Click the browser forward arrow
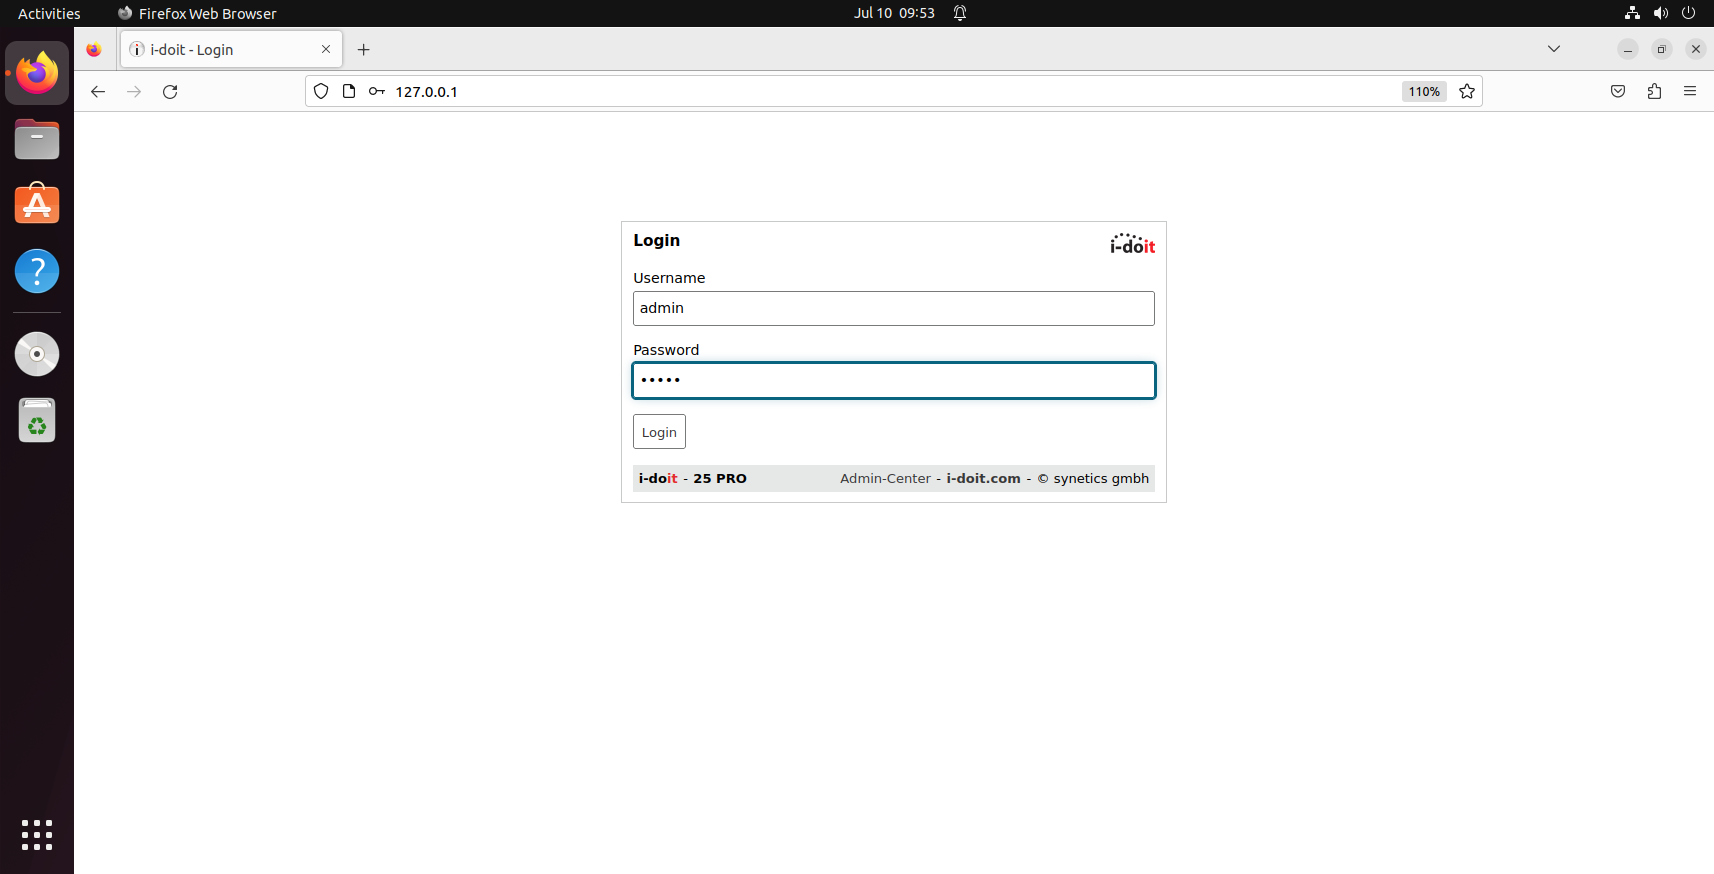Image resolution: width=1714 pixels, height=874 pixels. coord(134,91)
